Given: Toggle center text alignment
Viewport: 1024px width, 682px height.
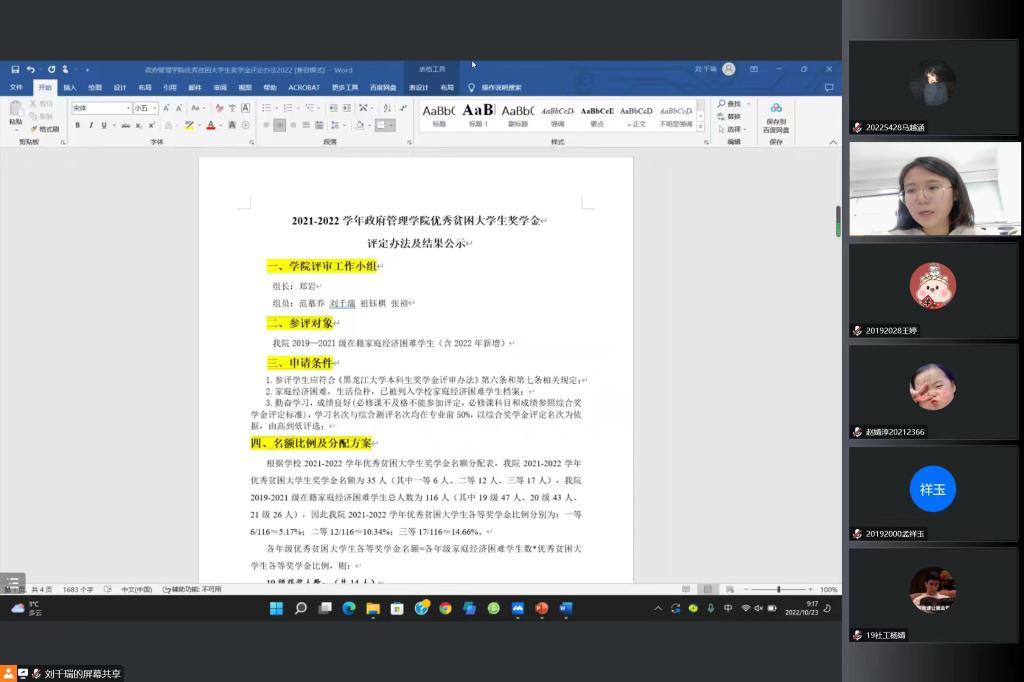Looking at the screenshot, I should pyautogui.click(x=280, y=125).
